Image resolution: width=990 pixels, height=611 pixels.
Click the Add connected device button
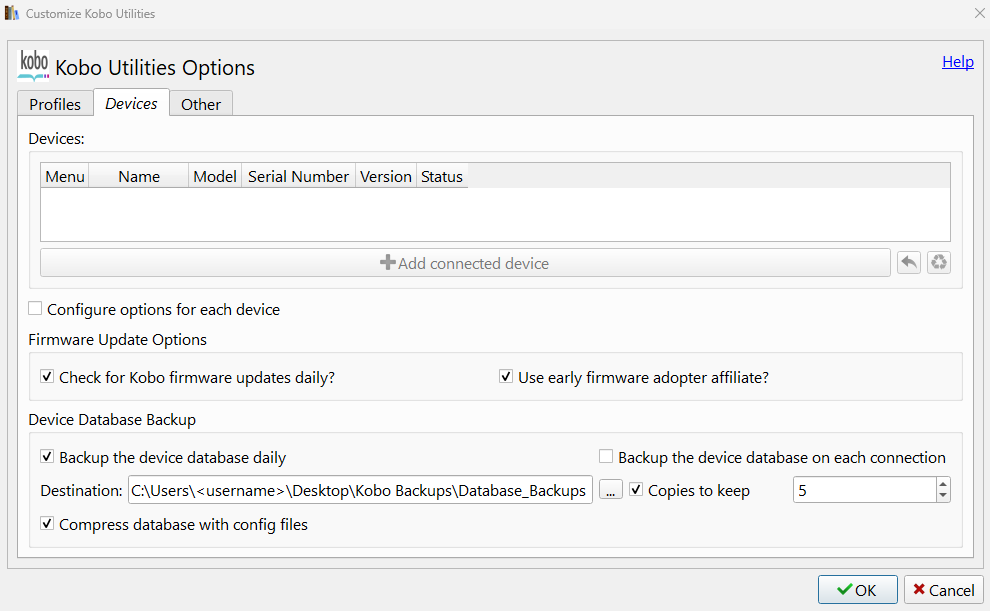[x=465, y=263]
